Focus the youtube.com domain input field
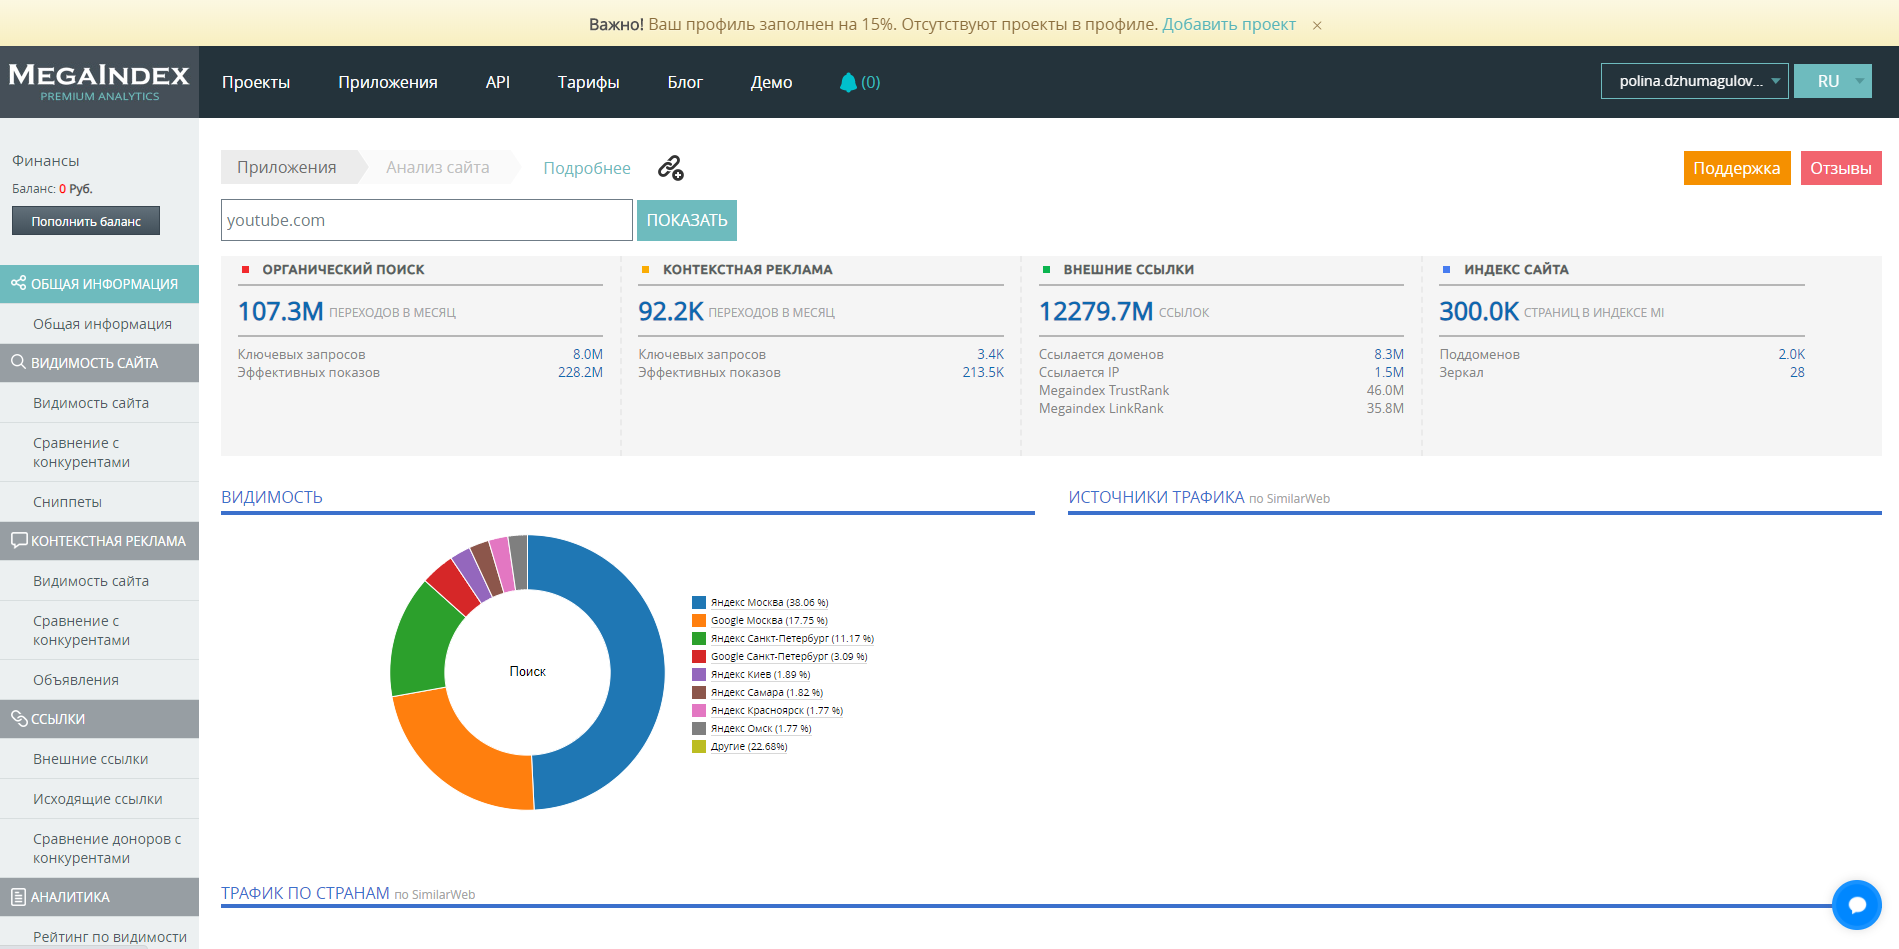 [x=427, y=220]
